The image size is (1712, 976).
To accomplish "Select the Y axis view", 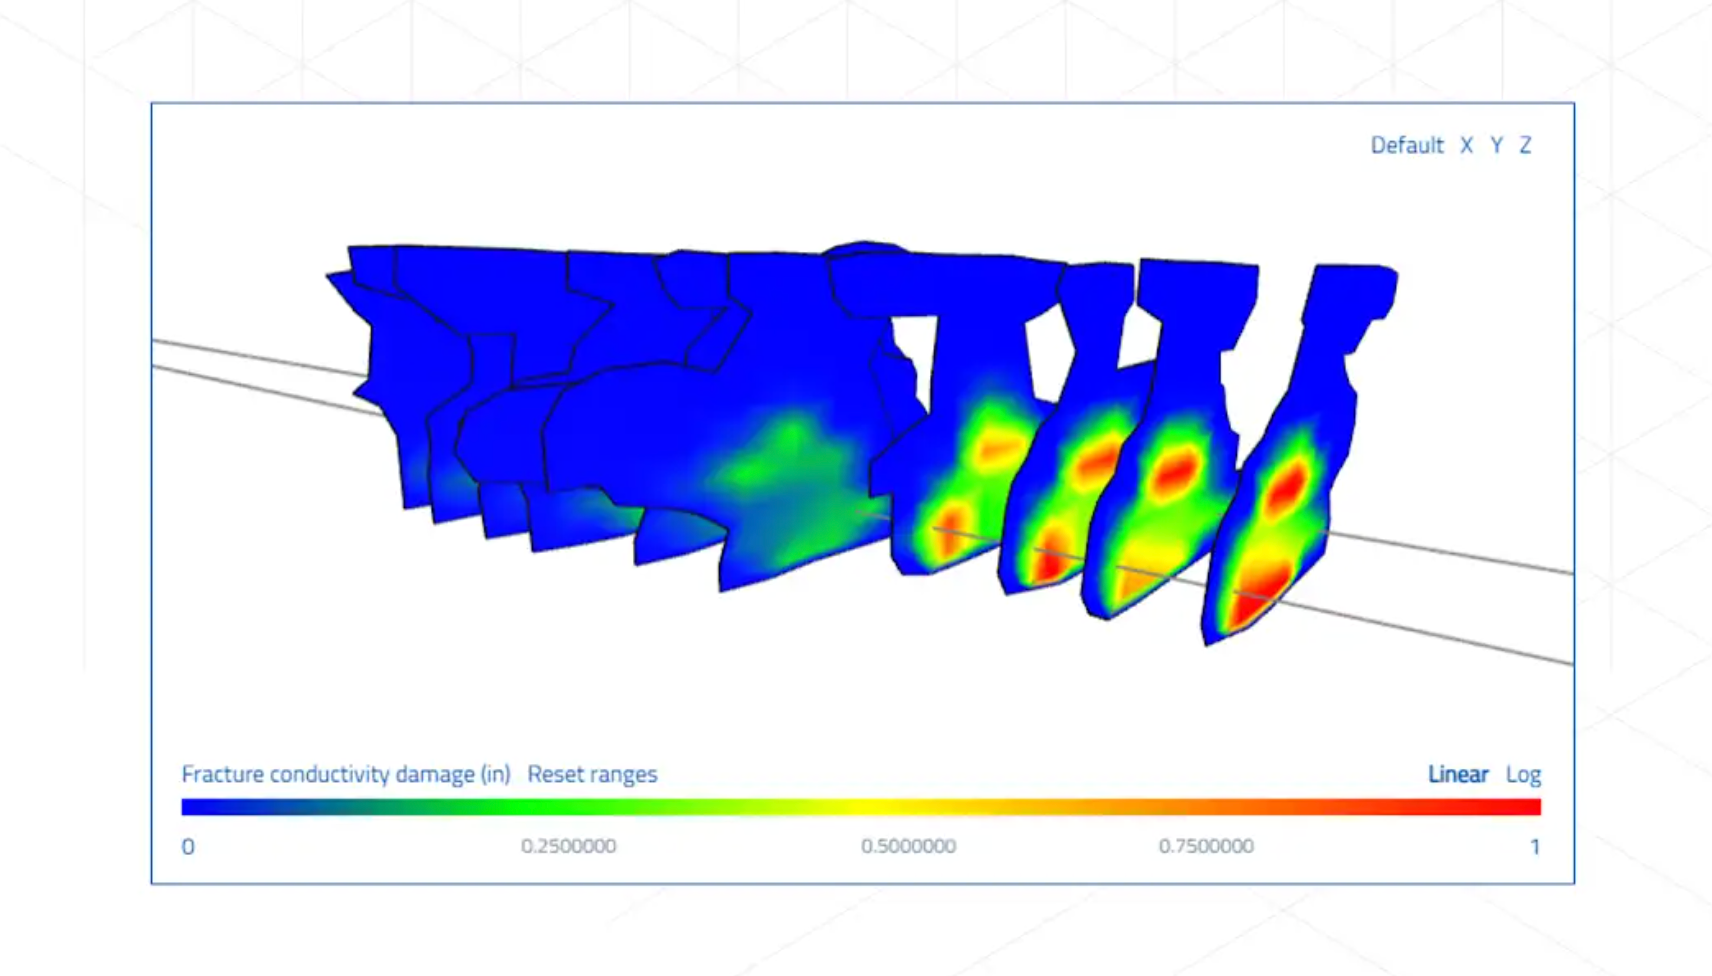I will tap(1496, 145).
